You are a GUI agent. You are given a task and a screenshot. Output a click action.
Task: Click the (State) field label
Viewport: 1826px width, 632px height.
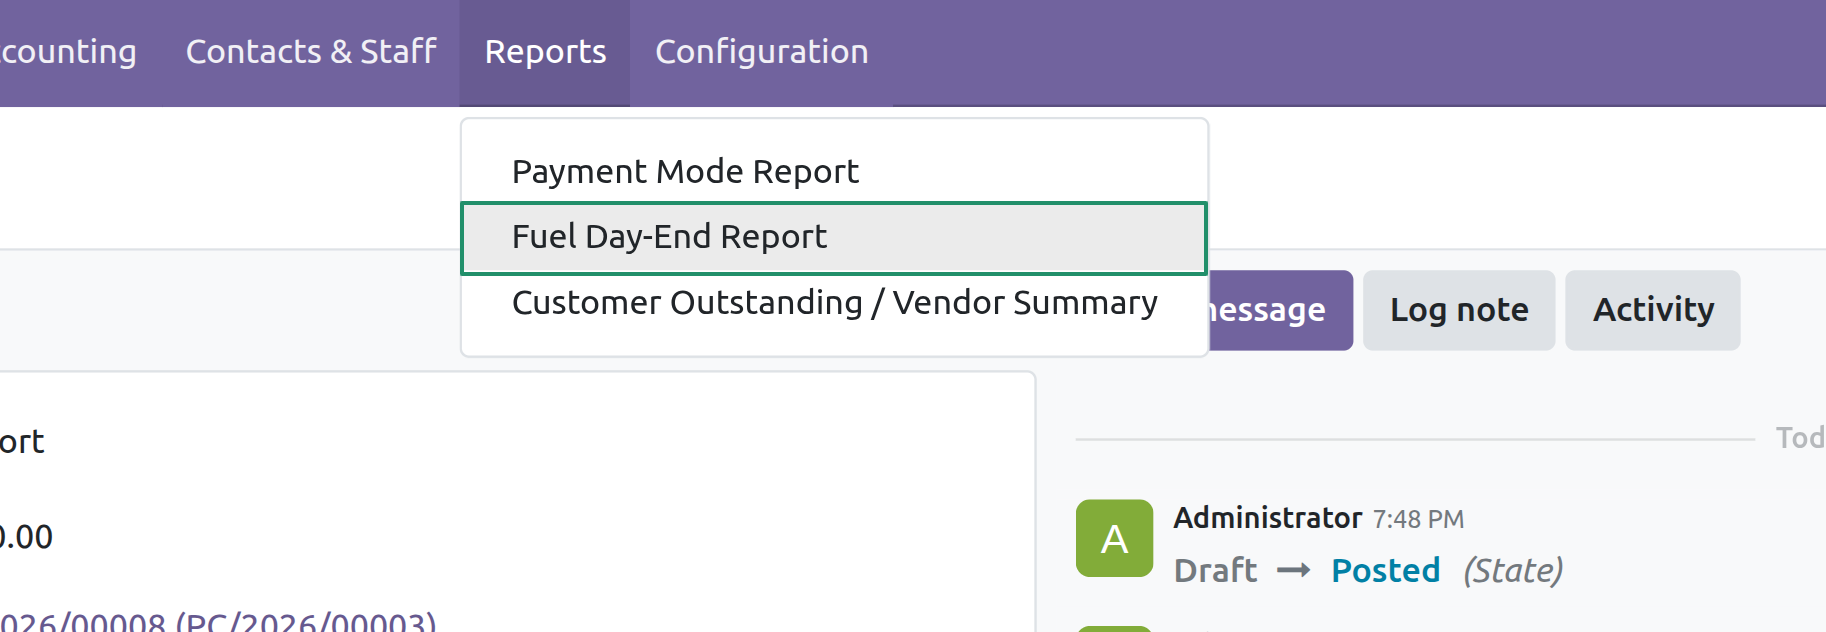(x=1513, y=571)
